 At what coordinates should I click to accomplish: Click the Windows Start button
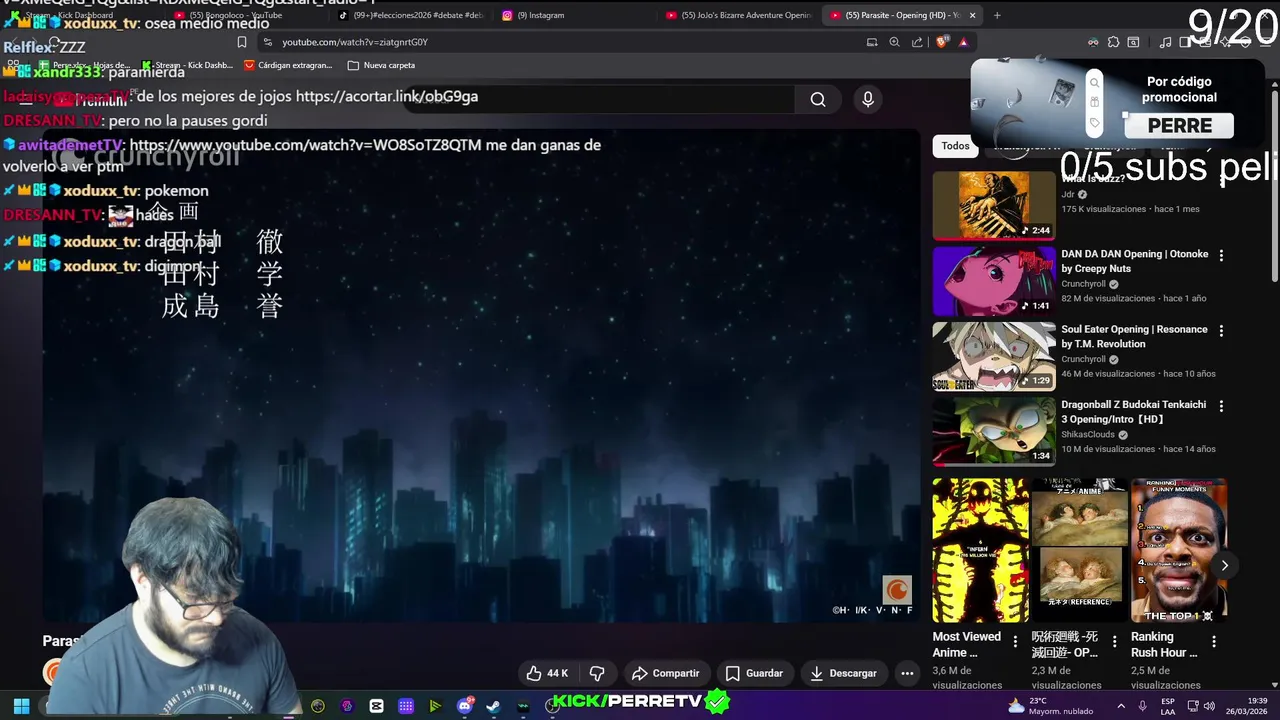(x=21, y=706)
